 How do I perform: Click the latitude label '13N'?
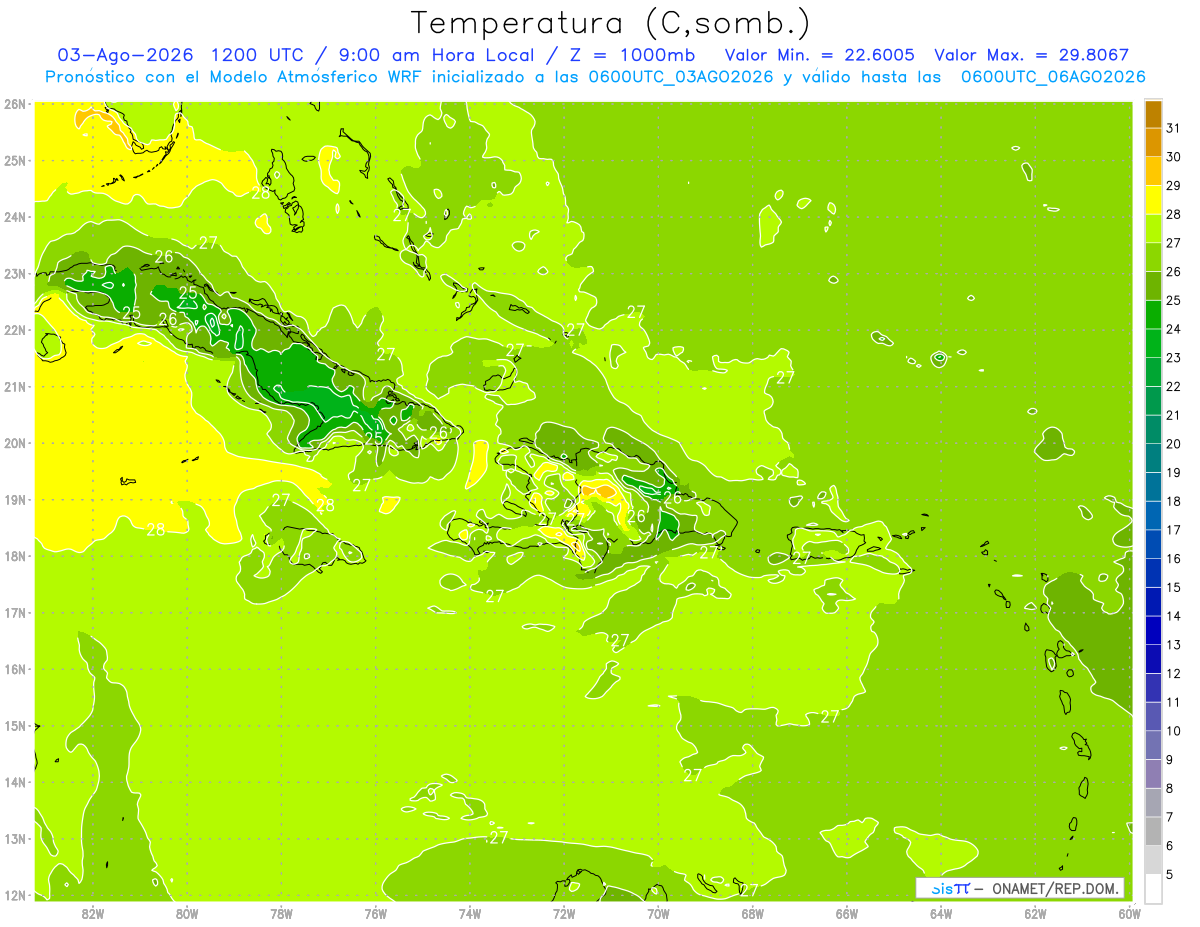tap(15, 839)
